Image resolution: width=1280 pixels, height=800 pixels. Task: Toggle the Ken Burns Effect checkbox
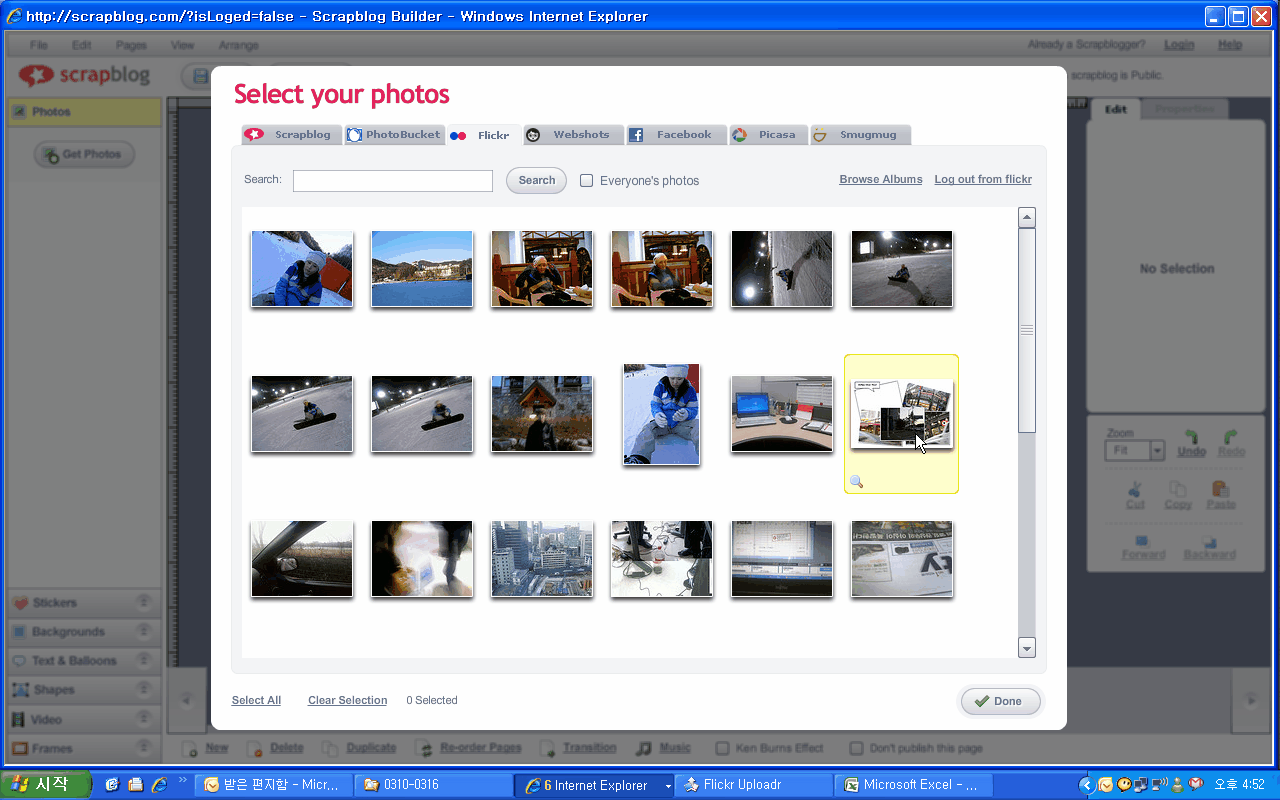pos(722,748)
